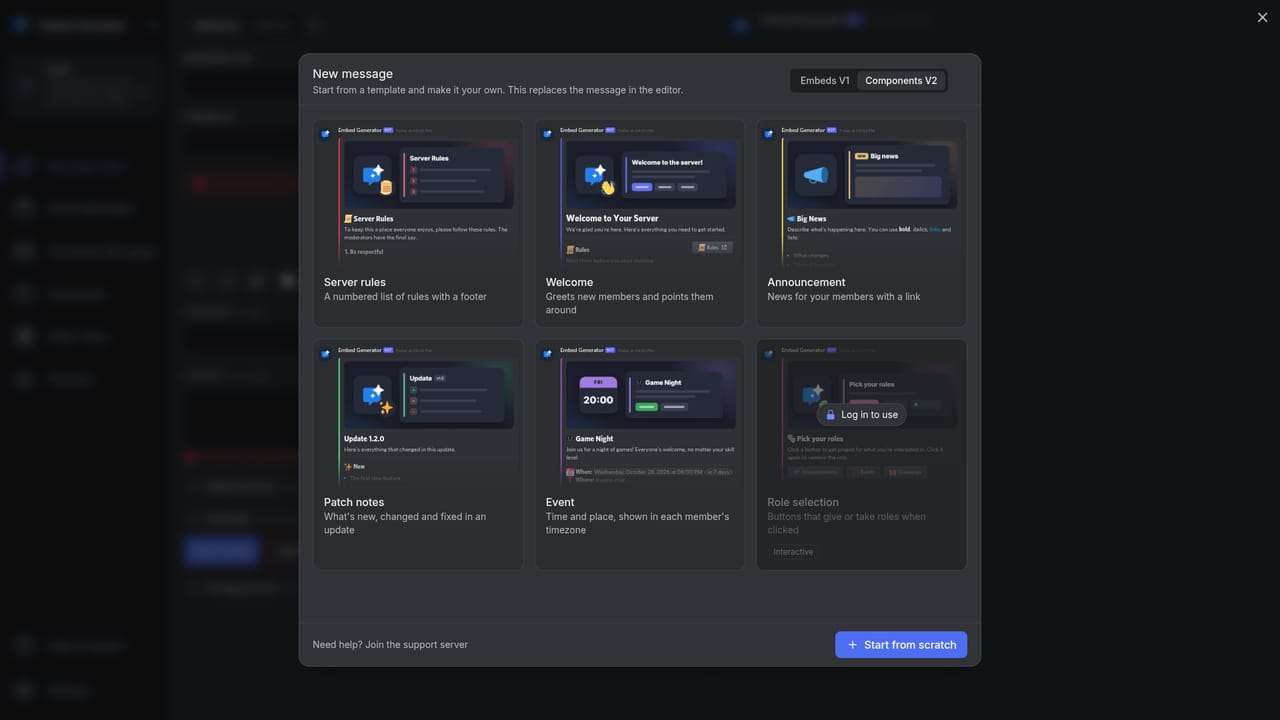Screen dimensions: 1280x720
Task: Click the 'New message' dialog heading
Action: click(x=353, y=74)
